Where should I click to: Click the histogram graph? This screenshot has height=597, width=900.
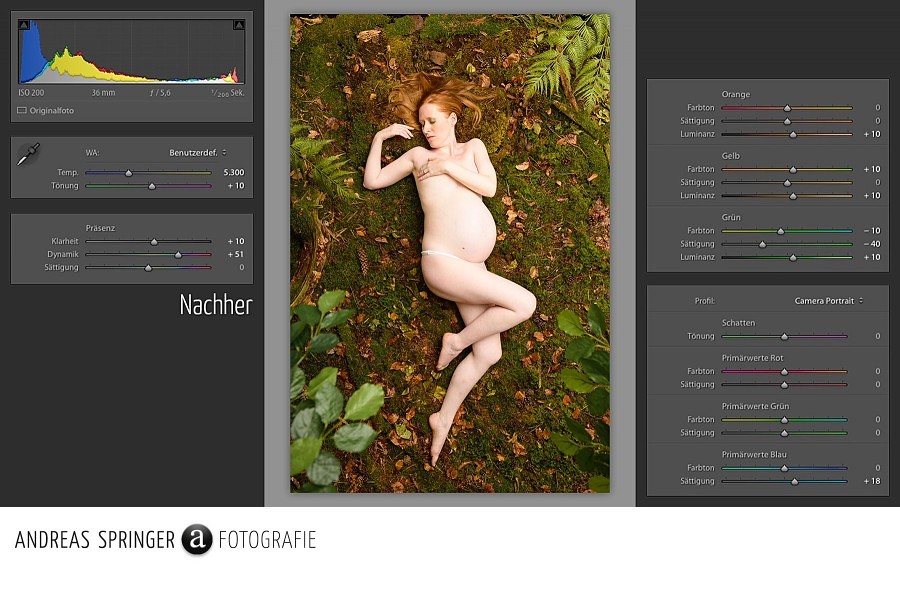point(131,52)
